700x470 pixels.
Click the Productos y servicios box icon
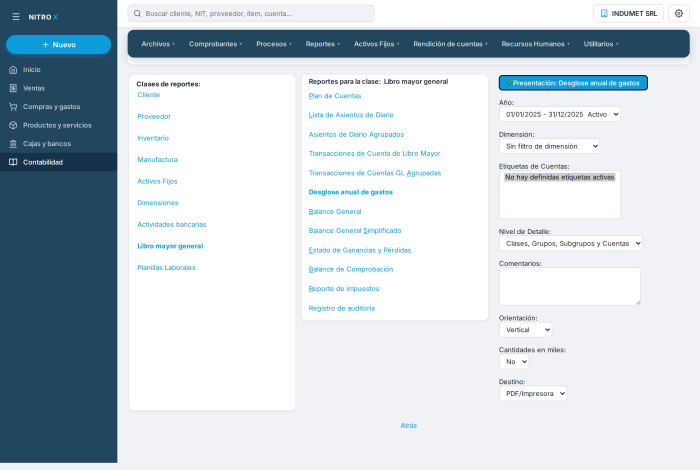coord(13,125)
